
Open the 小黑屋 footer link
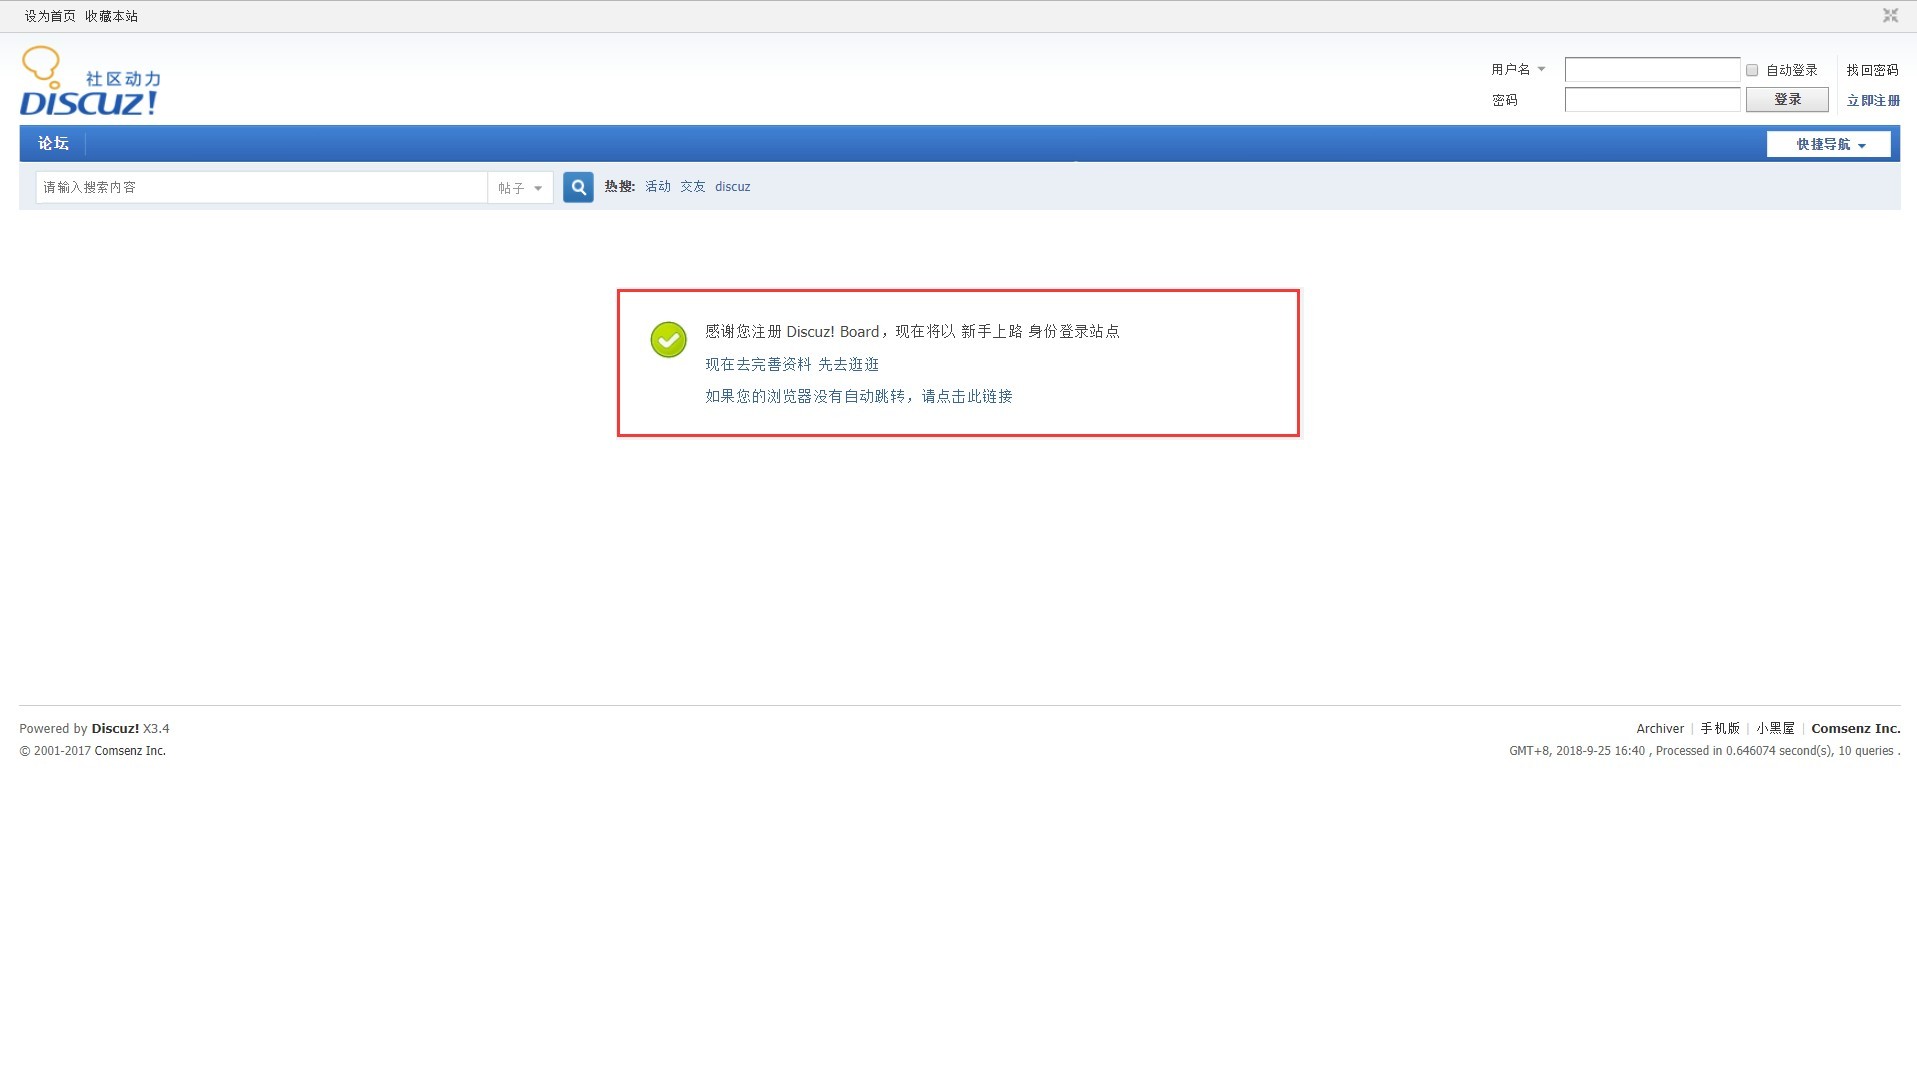1775,728
